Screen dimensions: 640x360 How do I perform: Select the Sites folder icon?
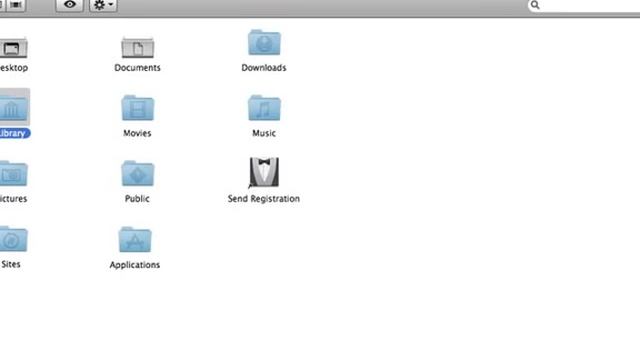[x=13, y=239]
